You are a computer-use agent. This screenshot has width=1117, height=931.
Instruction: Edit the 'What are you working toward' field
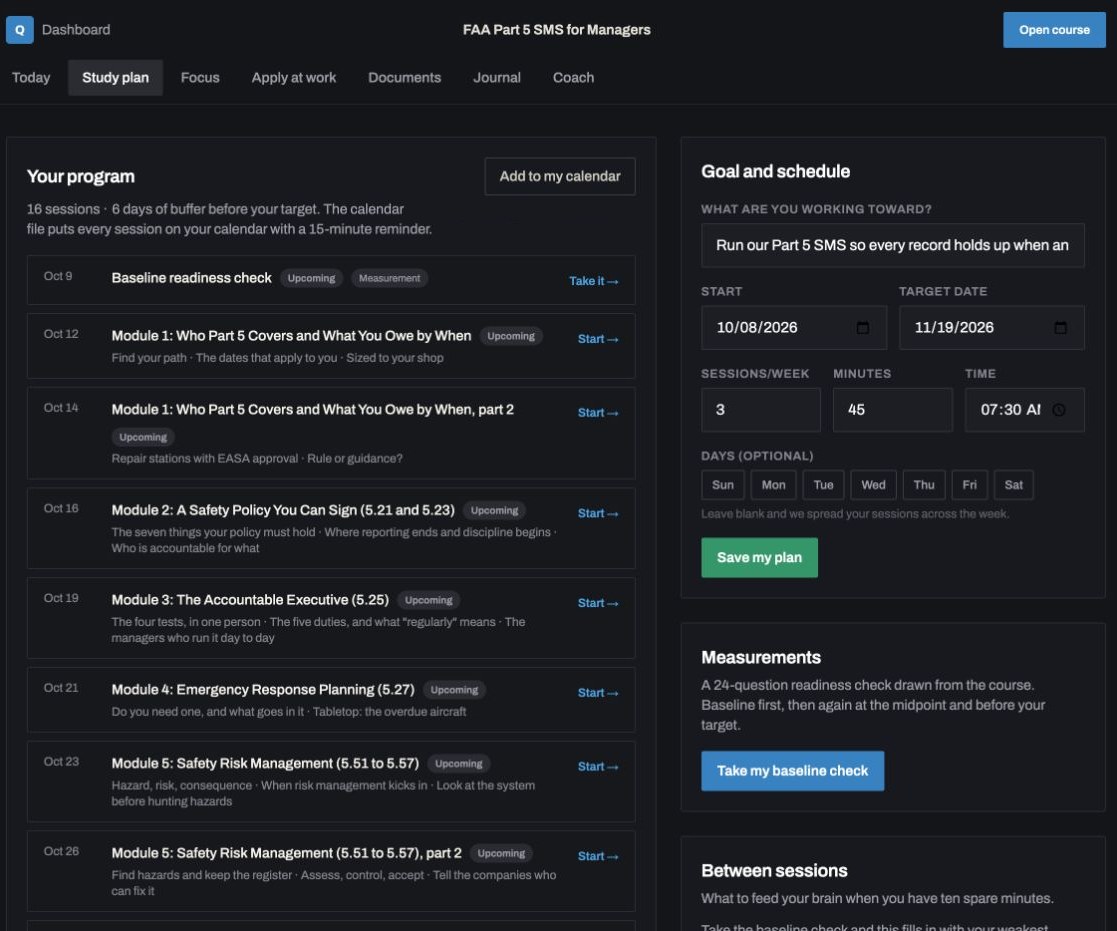(x=893, y=246)
